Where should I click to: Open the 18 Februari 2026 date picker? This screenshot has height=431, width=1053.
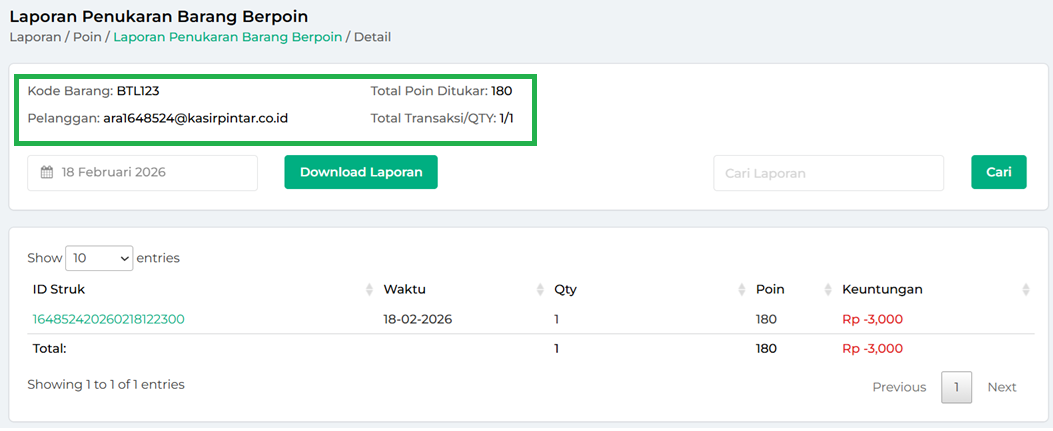coord(142,172)
